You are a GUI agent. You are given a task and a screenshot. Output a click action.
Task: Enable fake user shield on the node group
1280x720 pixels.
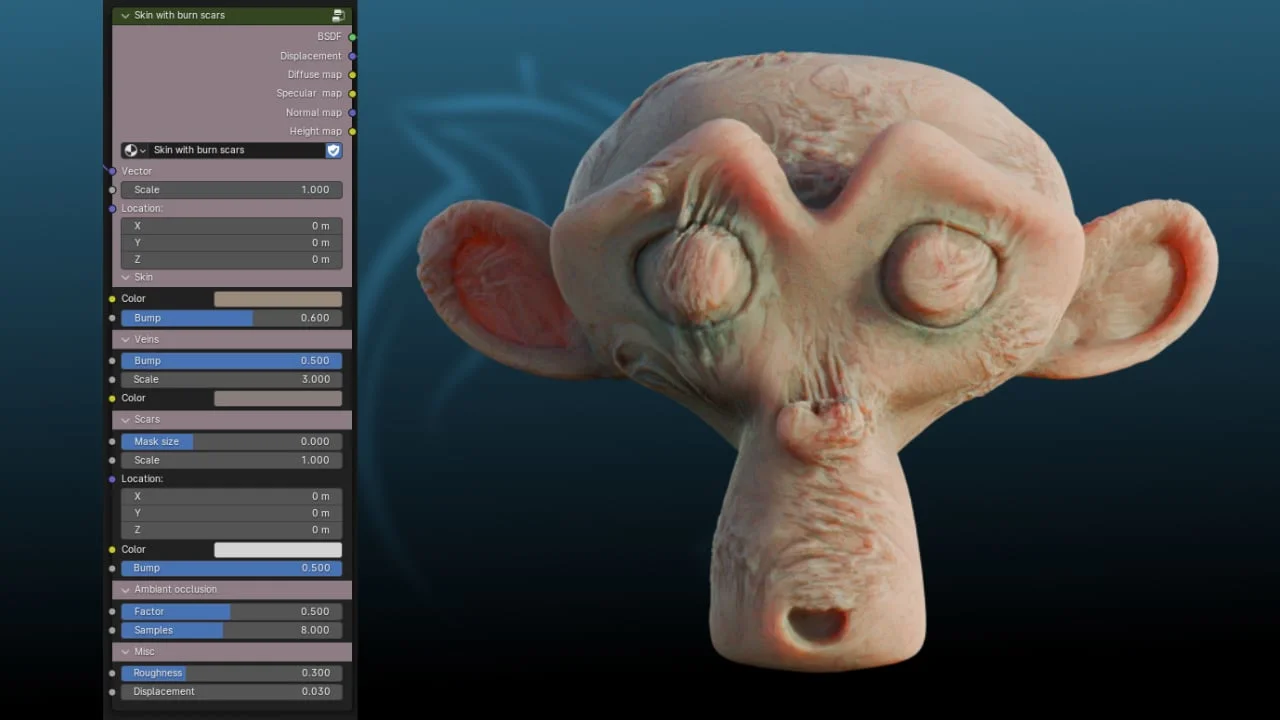coord(333,150)
